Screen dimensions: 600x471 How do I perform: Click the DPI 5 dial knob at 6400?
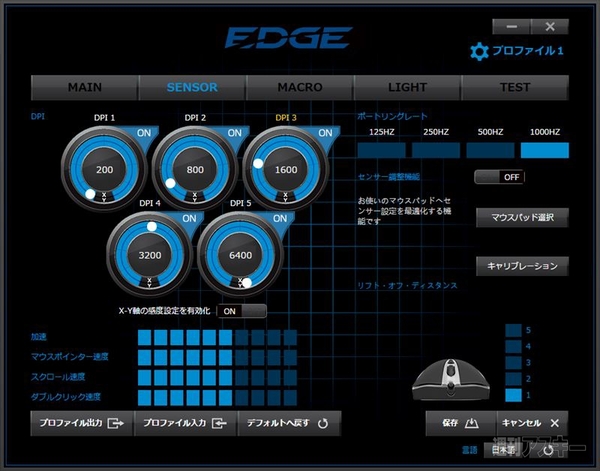click(x=247, y=283)
